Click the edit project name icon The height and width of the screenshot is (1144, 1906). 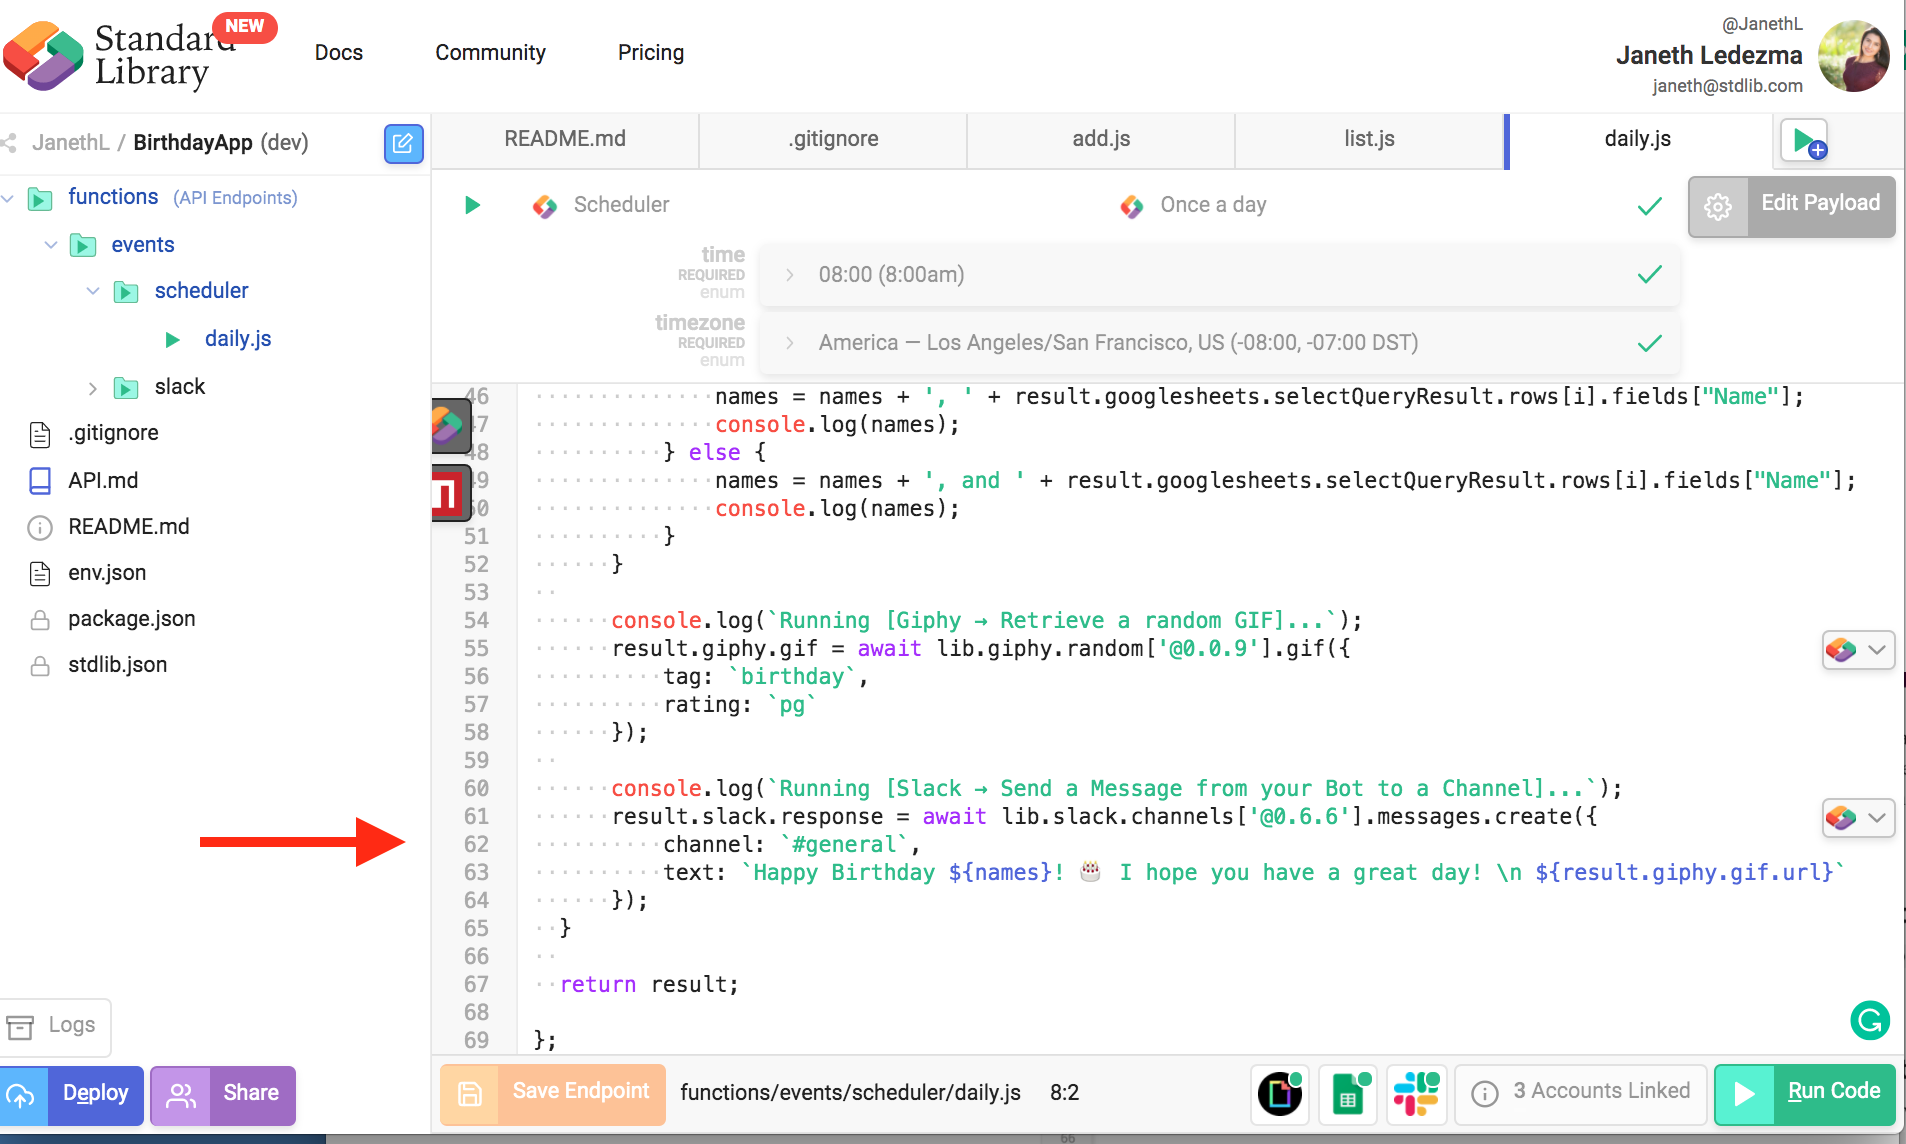[403, 143]
